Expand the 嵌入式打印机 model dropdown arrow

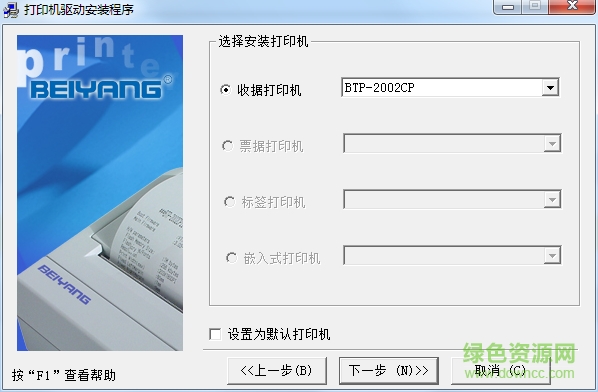click(x=552, y=256)
